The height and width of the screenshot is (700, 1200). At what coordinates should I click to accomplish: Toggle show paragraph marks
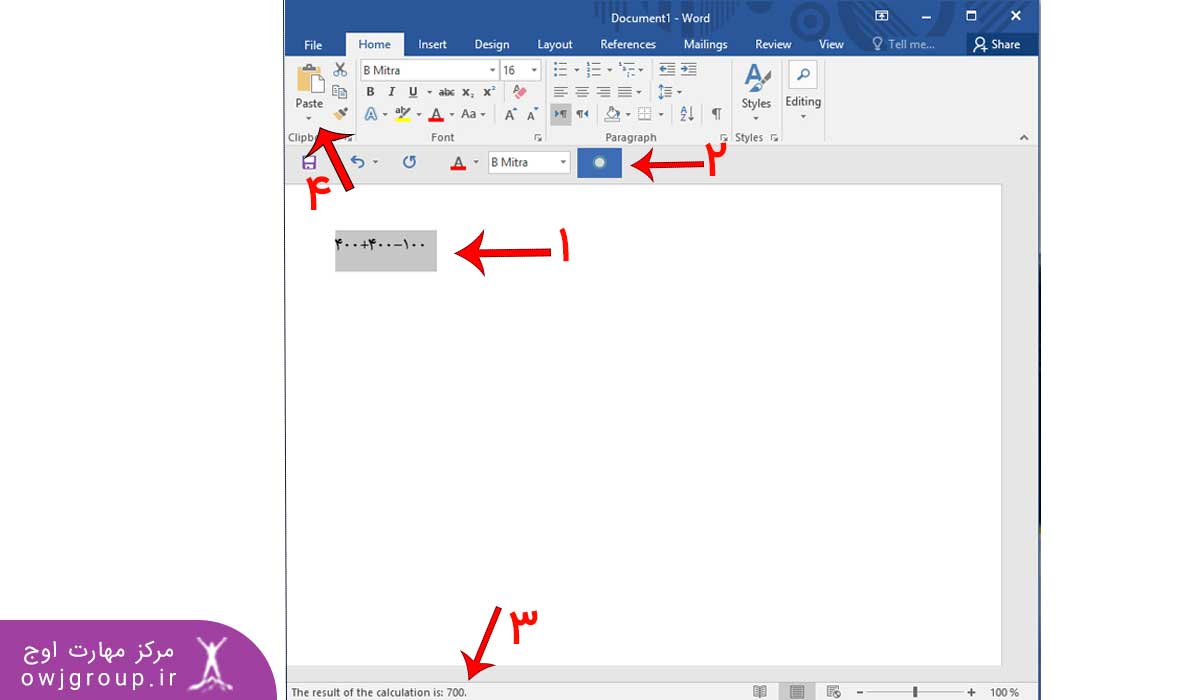(716, 115)
